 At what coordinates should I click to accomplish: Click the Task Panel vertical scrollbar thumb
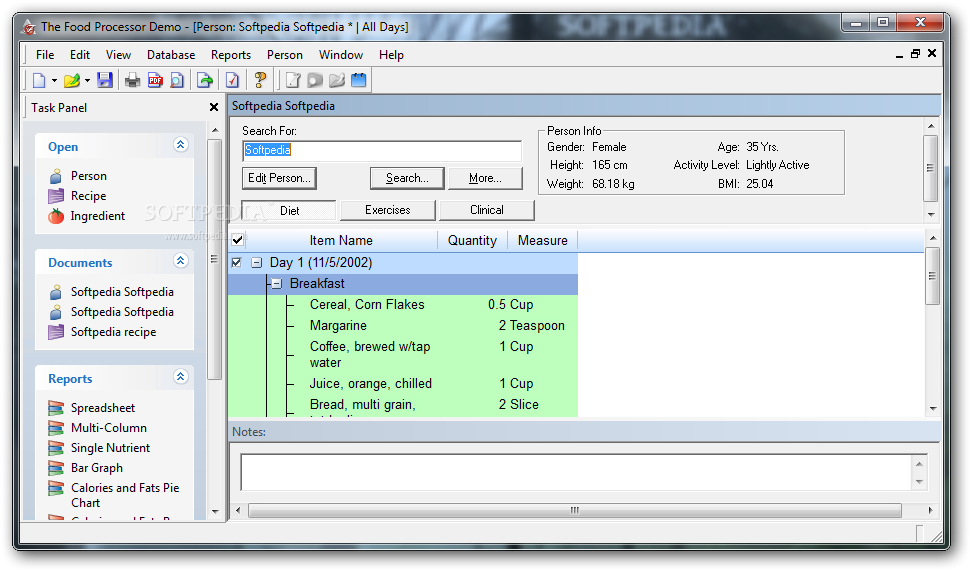tap(215, 259)
